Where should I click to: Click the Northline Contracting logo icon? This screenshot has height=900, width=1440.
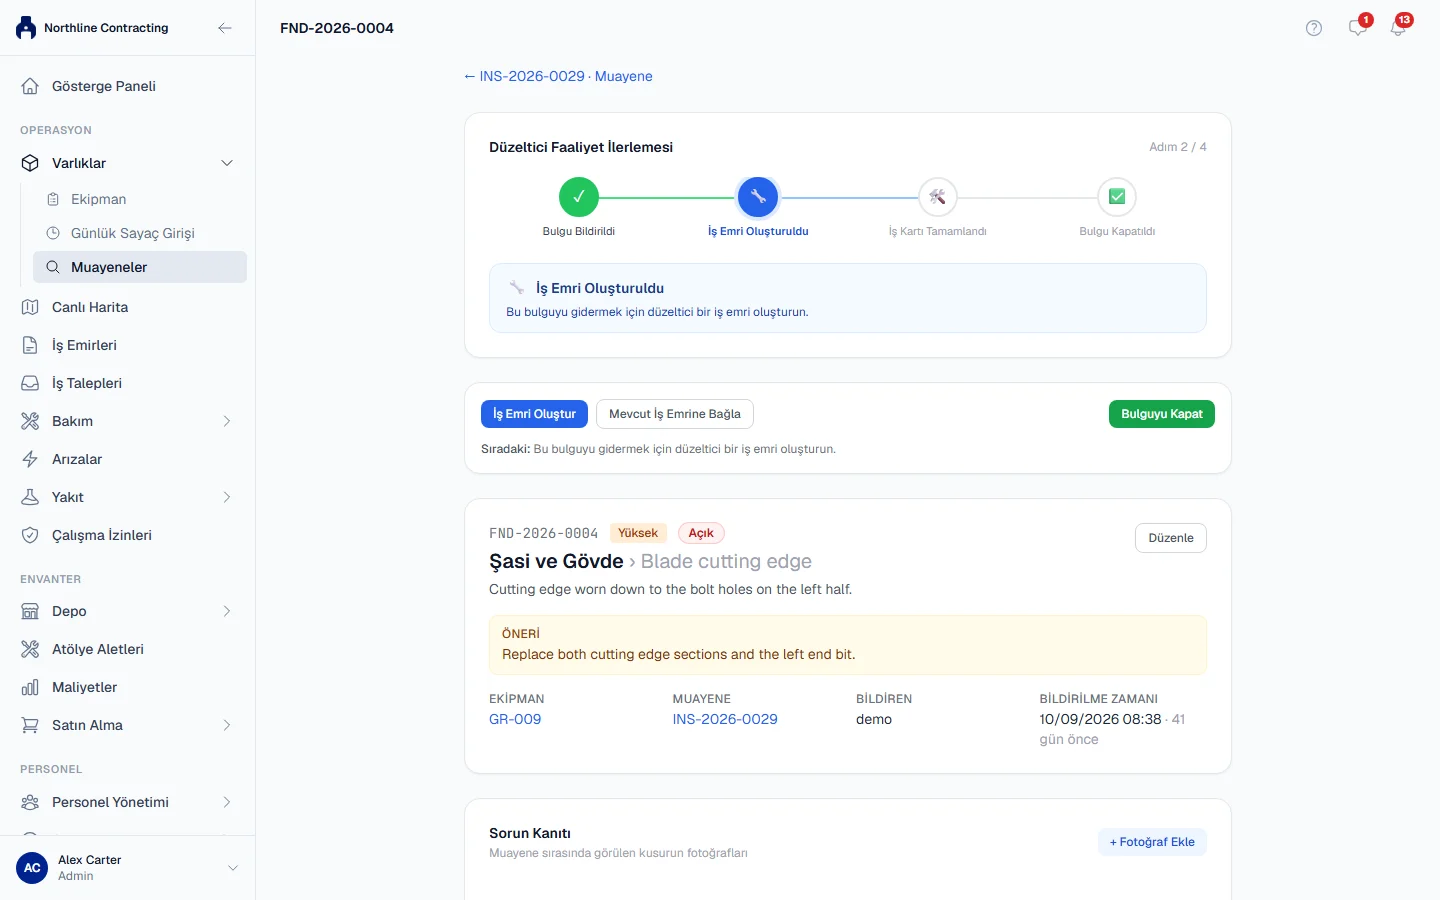coord(26,28)
